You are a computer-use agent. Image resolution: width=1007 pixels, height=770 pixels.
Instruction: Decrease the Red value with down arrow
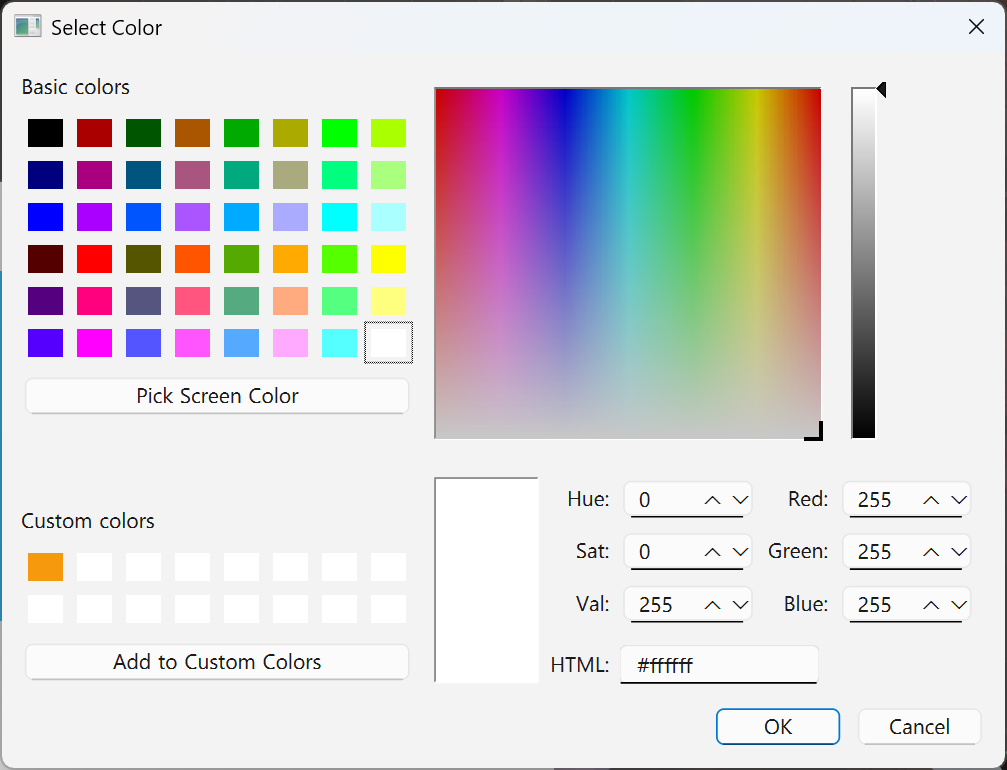point(959,499)
